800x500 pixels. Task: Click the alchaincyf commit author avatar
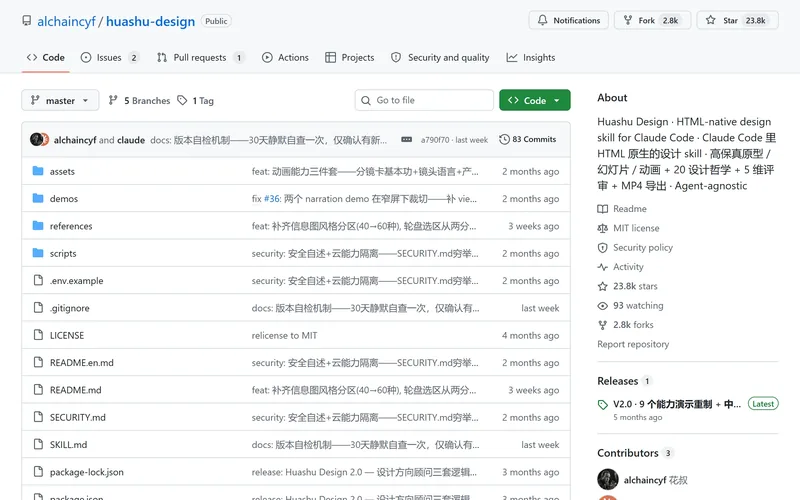tap(36, 139)
